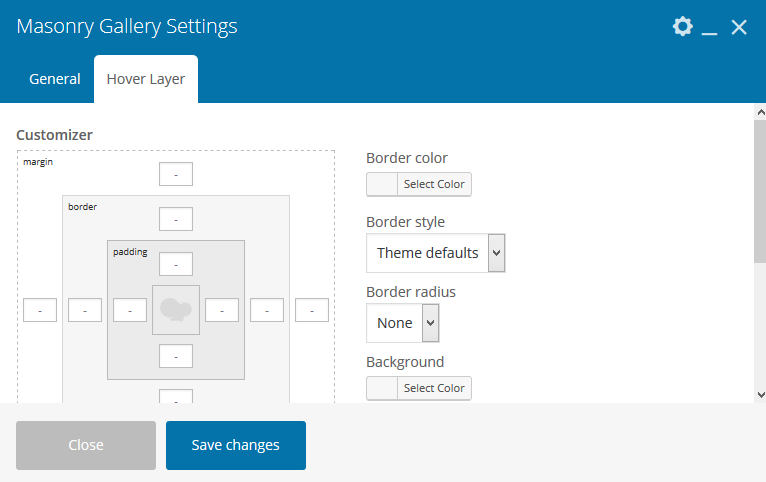
Task: Close the settings panel with X icon
Action: tap(739, 27)
